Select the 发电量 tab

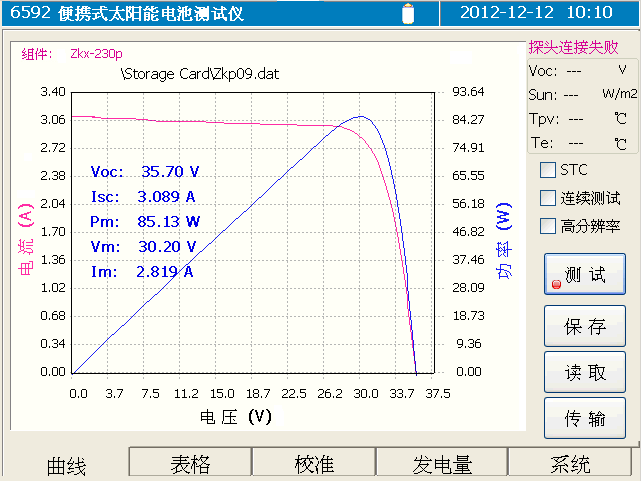442,464
